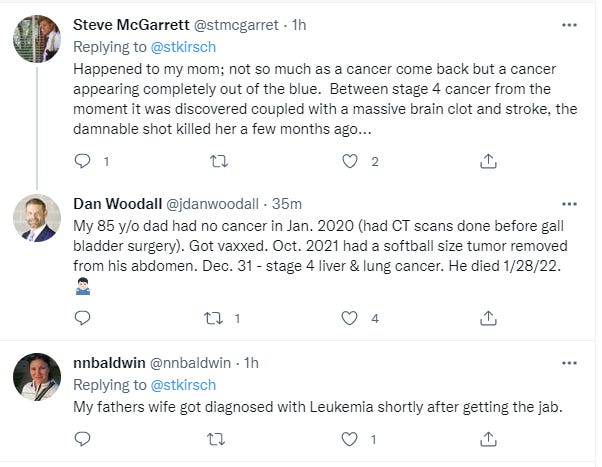Click @stkirsch mention in nnbaldwin's reply
Viewport: 602px width, 467px height.
tap(183, 384)
